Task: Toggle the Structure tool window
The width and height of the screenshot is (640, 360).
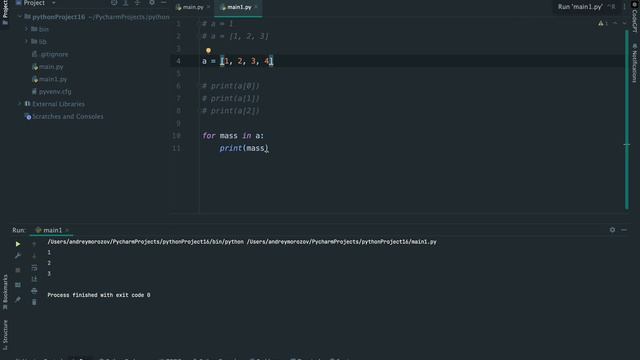Action: coord(5,335)
